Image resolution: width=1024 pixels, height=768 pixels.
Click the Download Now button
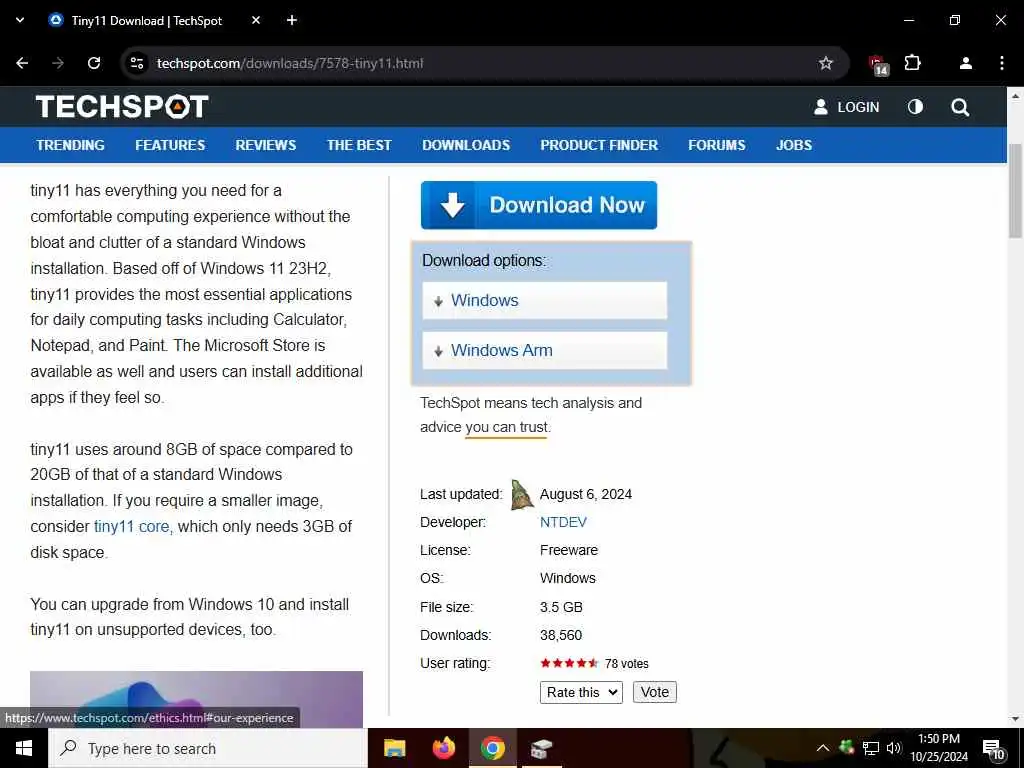pos(539,205)
